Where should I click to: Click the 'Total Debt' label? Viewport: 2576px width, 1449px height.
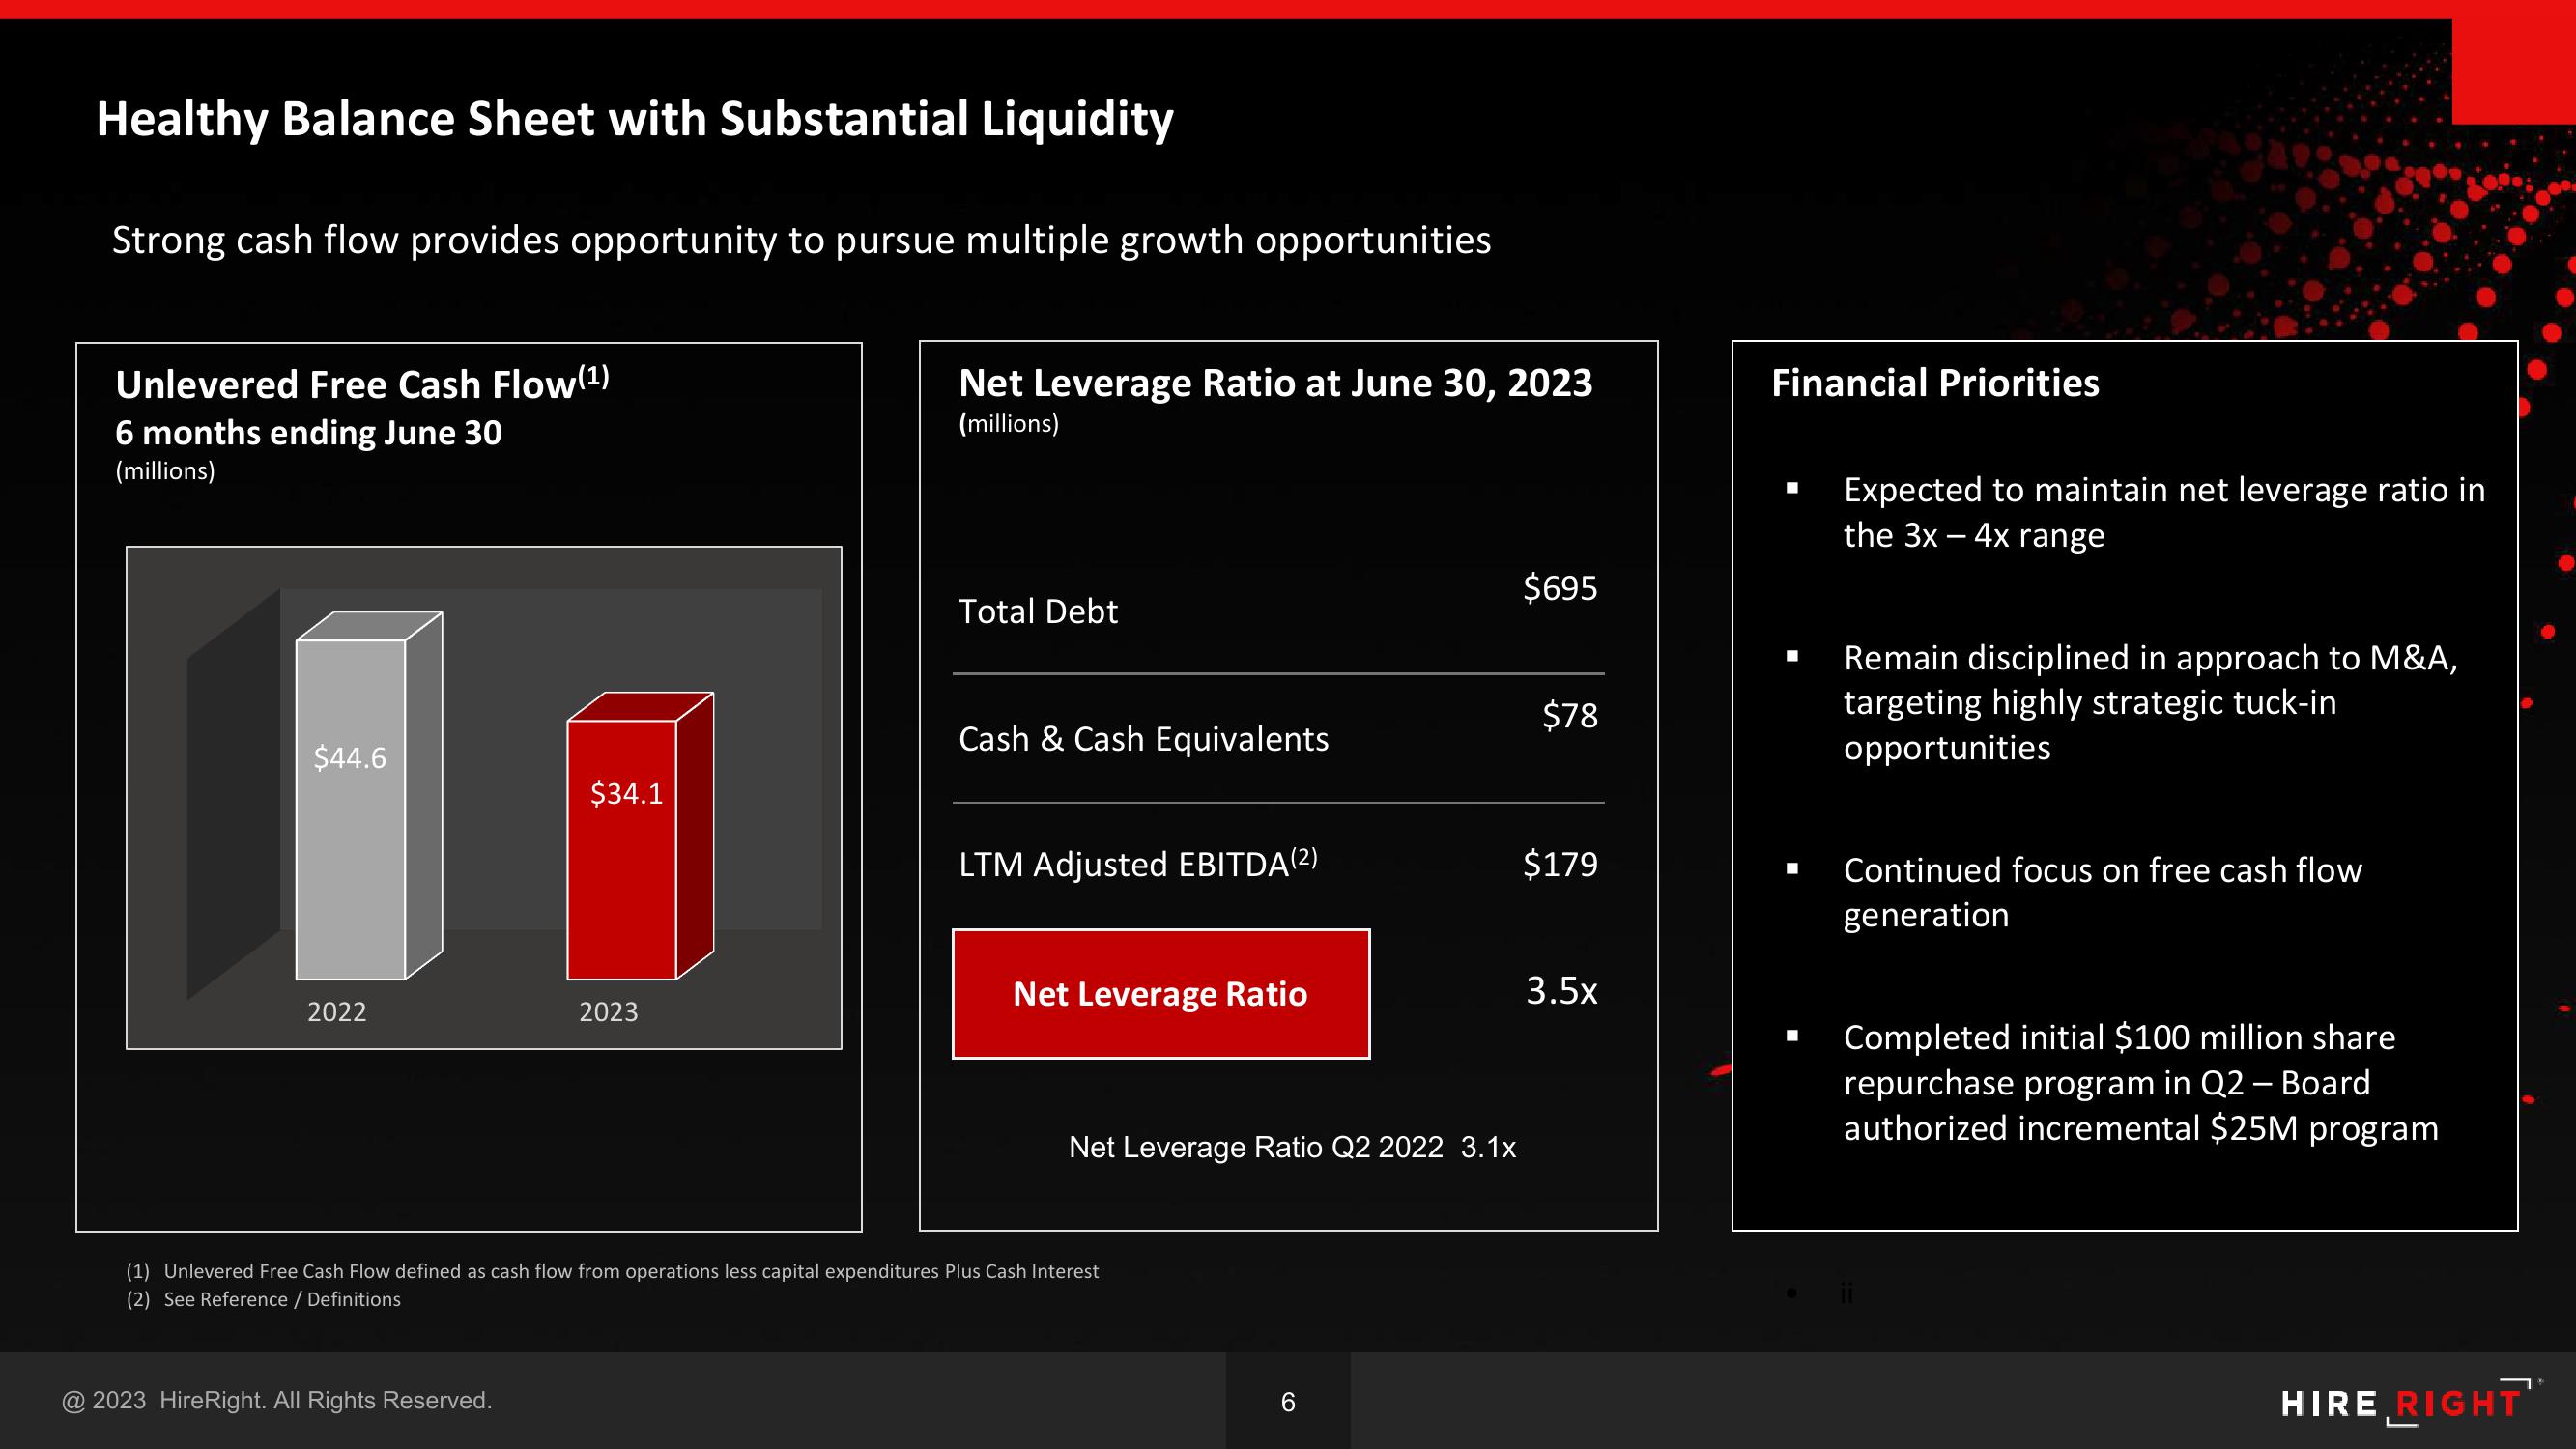point(1038,611)
